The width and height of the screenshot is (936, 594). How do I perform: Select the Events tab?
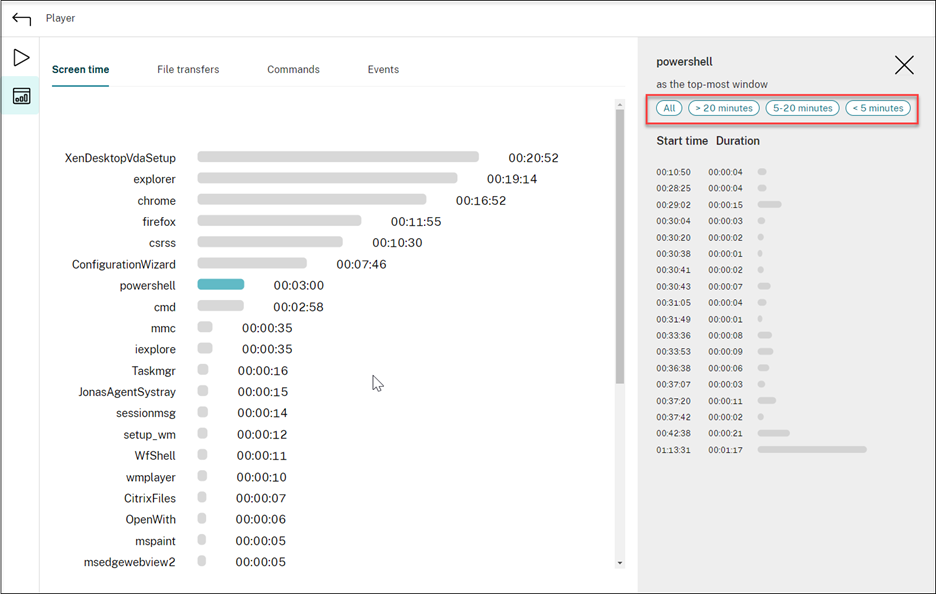tap(383, 70)
